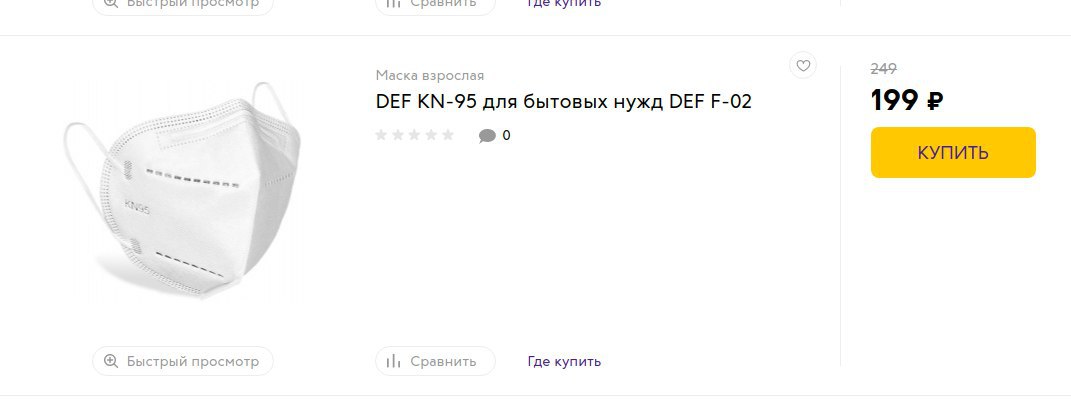The image size is (1071, 405).
Task: Rate the mask with the second star
Action: pyautogui.click(x=398, y=135)
